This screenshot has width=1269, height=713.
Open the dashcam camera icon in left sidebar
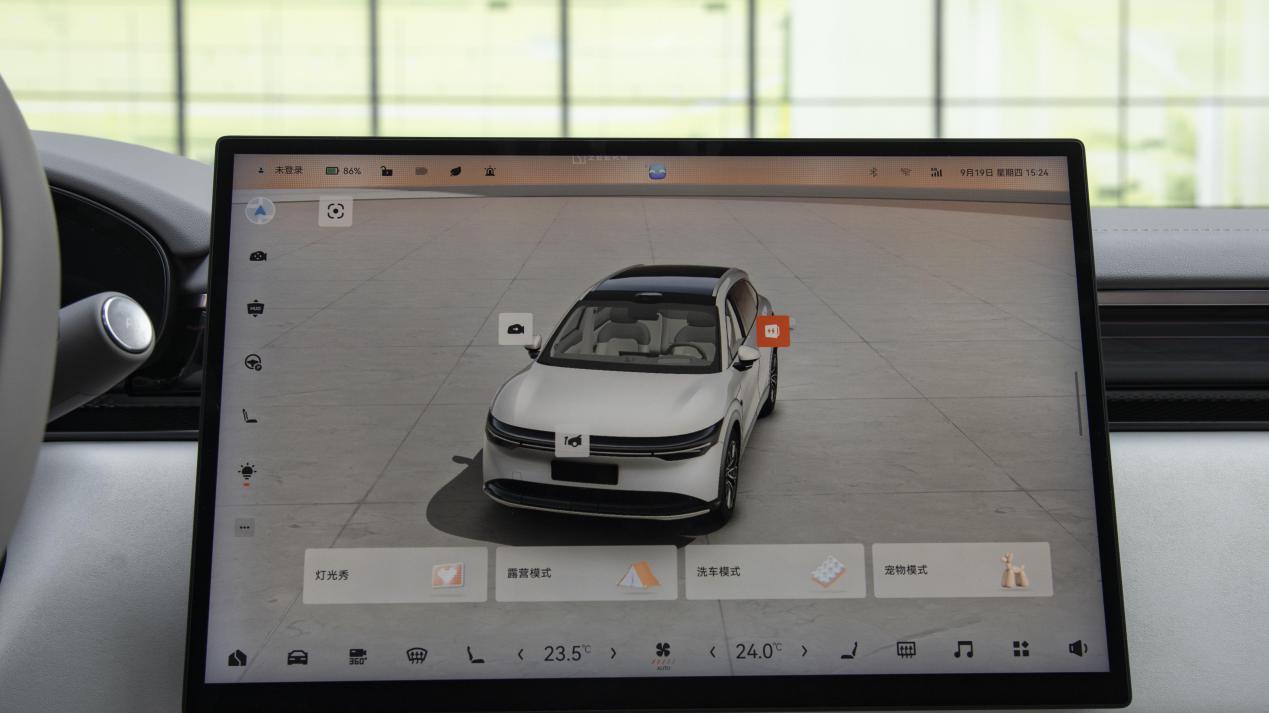click(x=257, y=257)
